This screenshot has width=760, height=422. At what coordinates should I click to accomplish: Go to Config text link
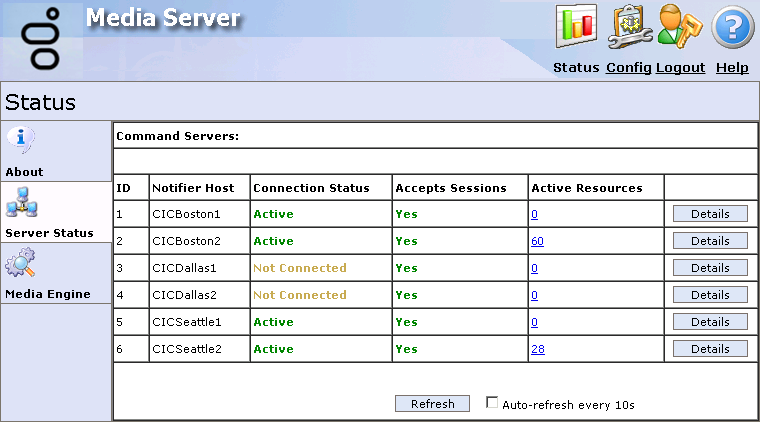click(x=628, y=68)
